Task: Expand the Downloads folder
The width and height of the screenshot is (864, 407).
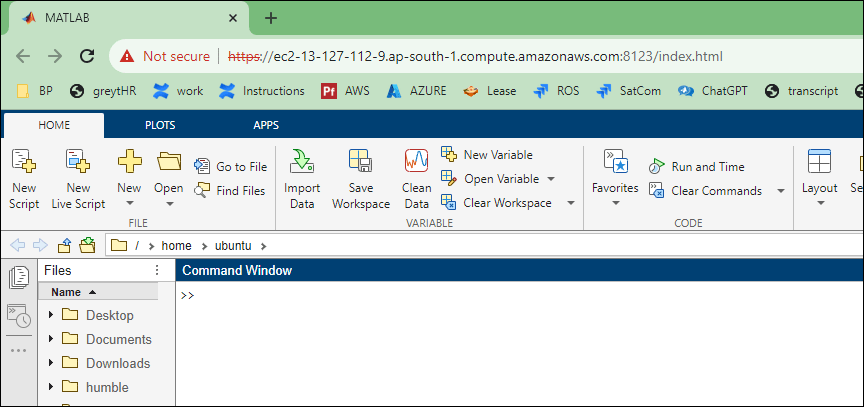Action: [x=51, y=362]
